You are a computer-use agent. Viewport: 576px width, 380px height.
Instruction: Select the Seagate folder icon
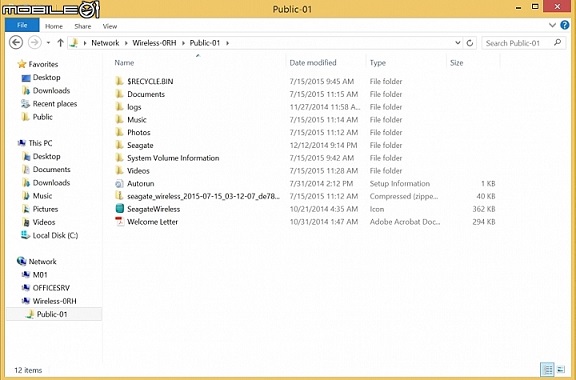(x=119, y=145)
